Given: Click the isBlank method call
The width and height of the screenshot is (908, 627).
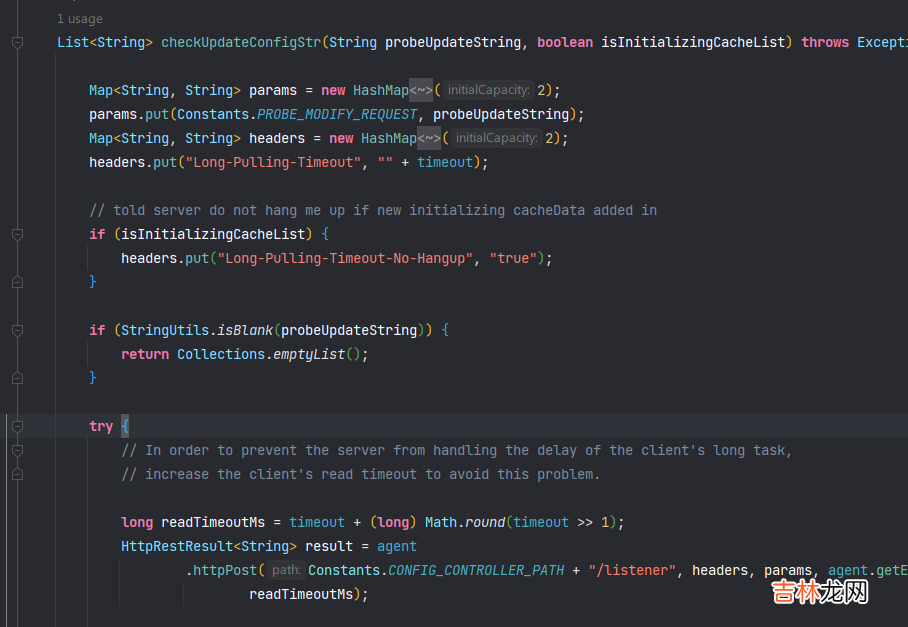Looking at the screenshot, I should click(x=248, y=330).
